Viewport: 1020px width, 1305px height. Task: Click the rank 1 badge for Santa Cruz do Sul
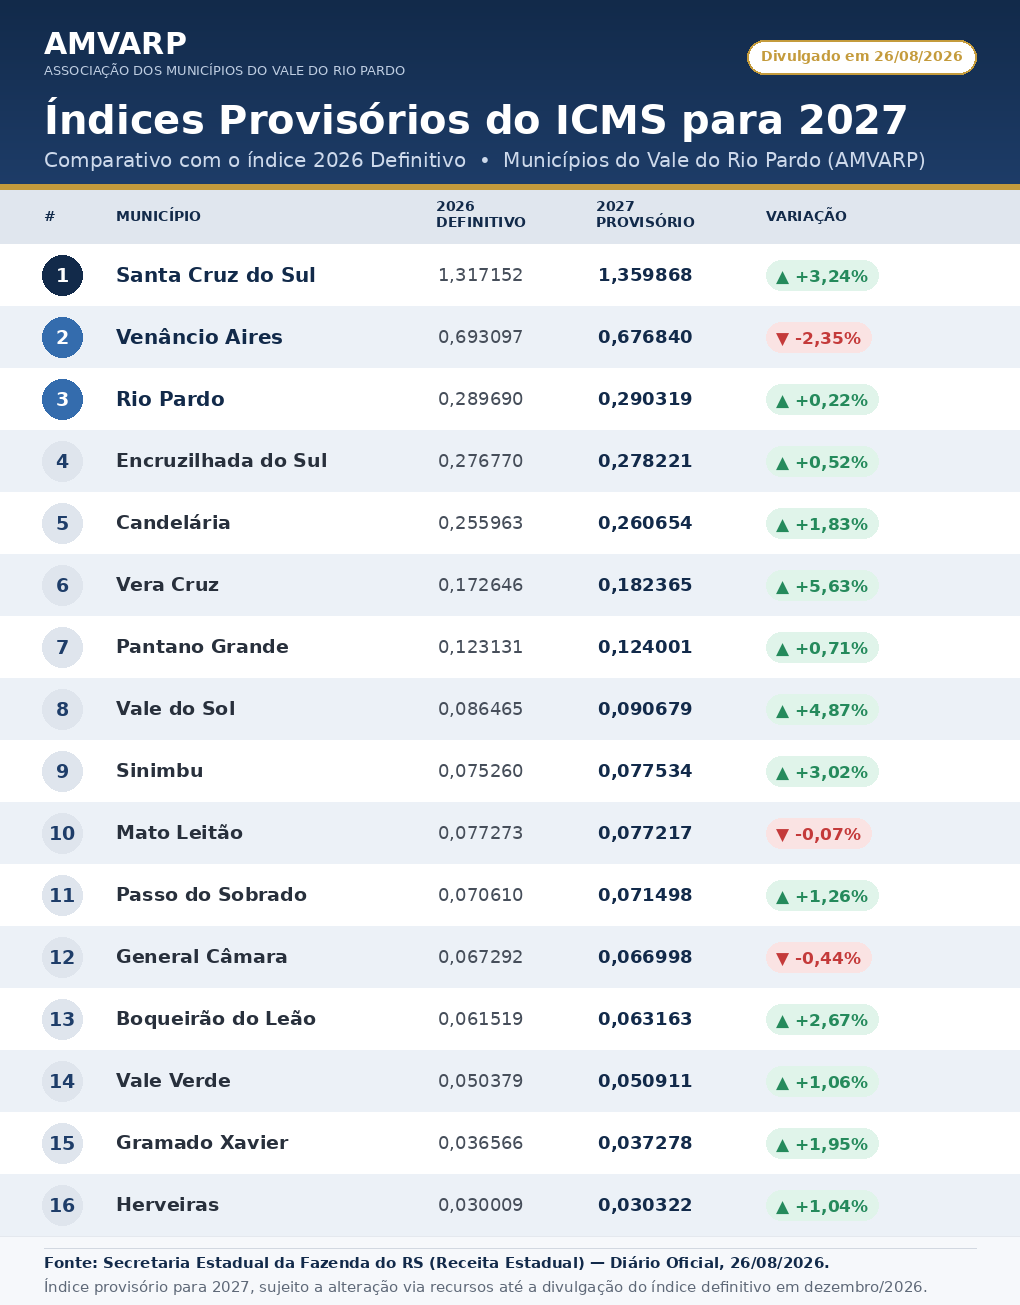tap(62, 275)
